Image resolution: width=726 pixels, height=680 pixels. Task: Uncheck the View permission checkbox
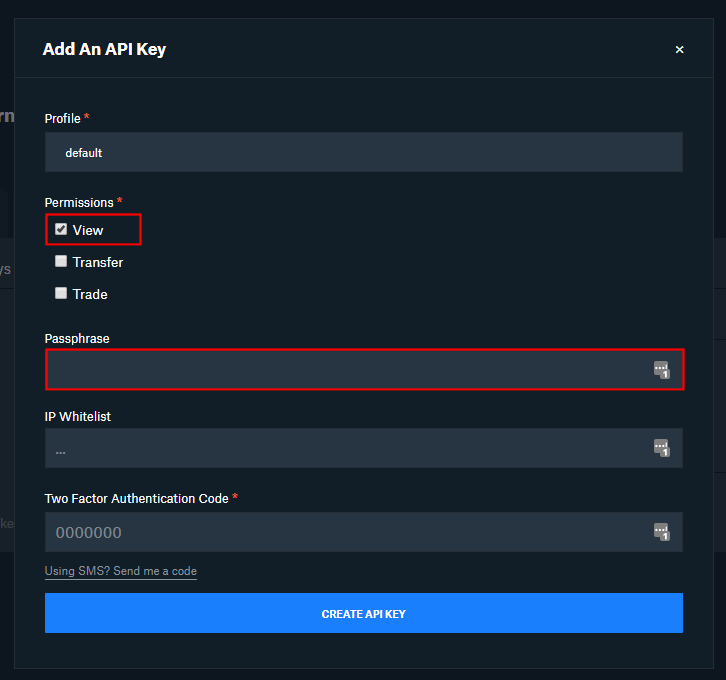click(x=61, y=230)
